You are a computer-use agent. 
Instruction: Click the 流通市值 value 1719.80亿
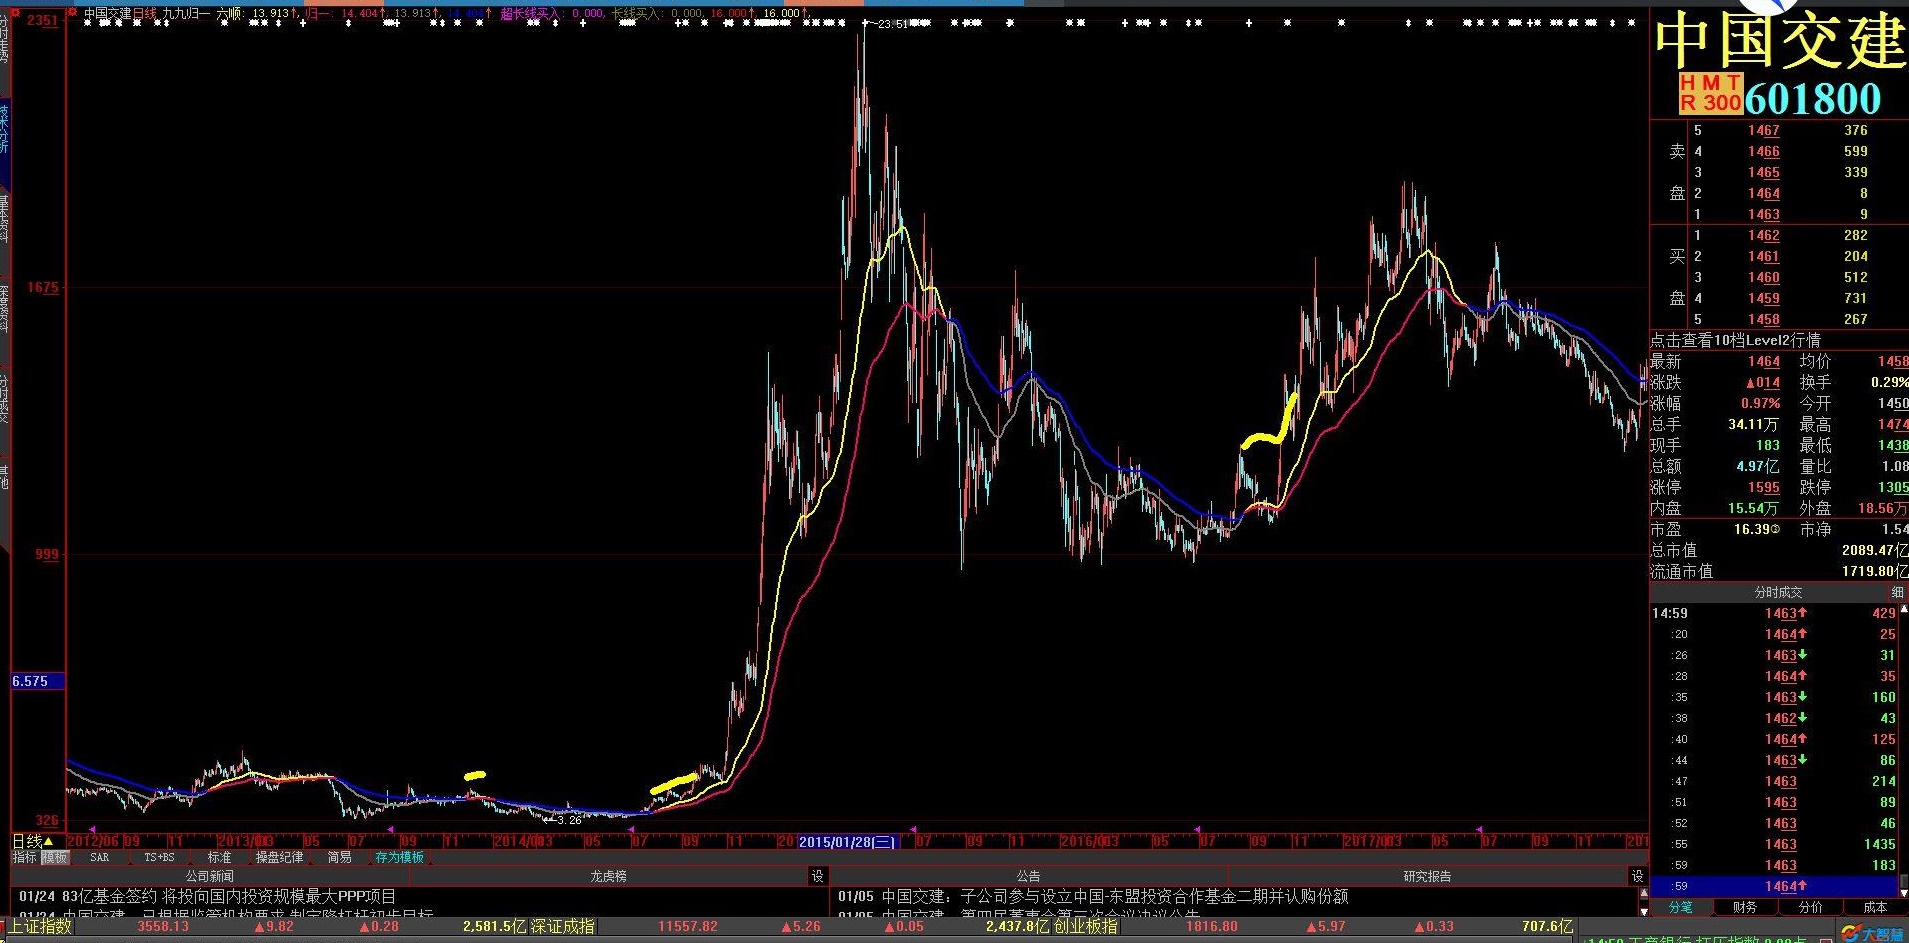1874,571
